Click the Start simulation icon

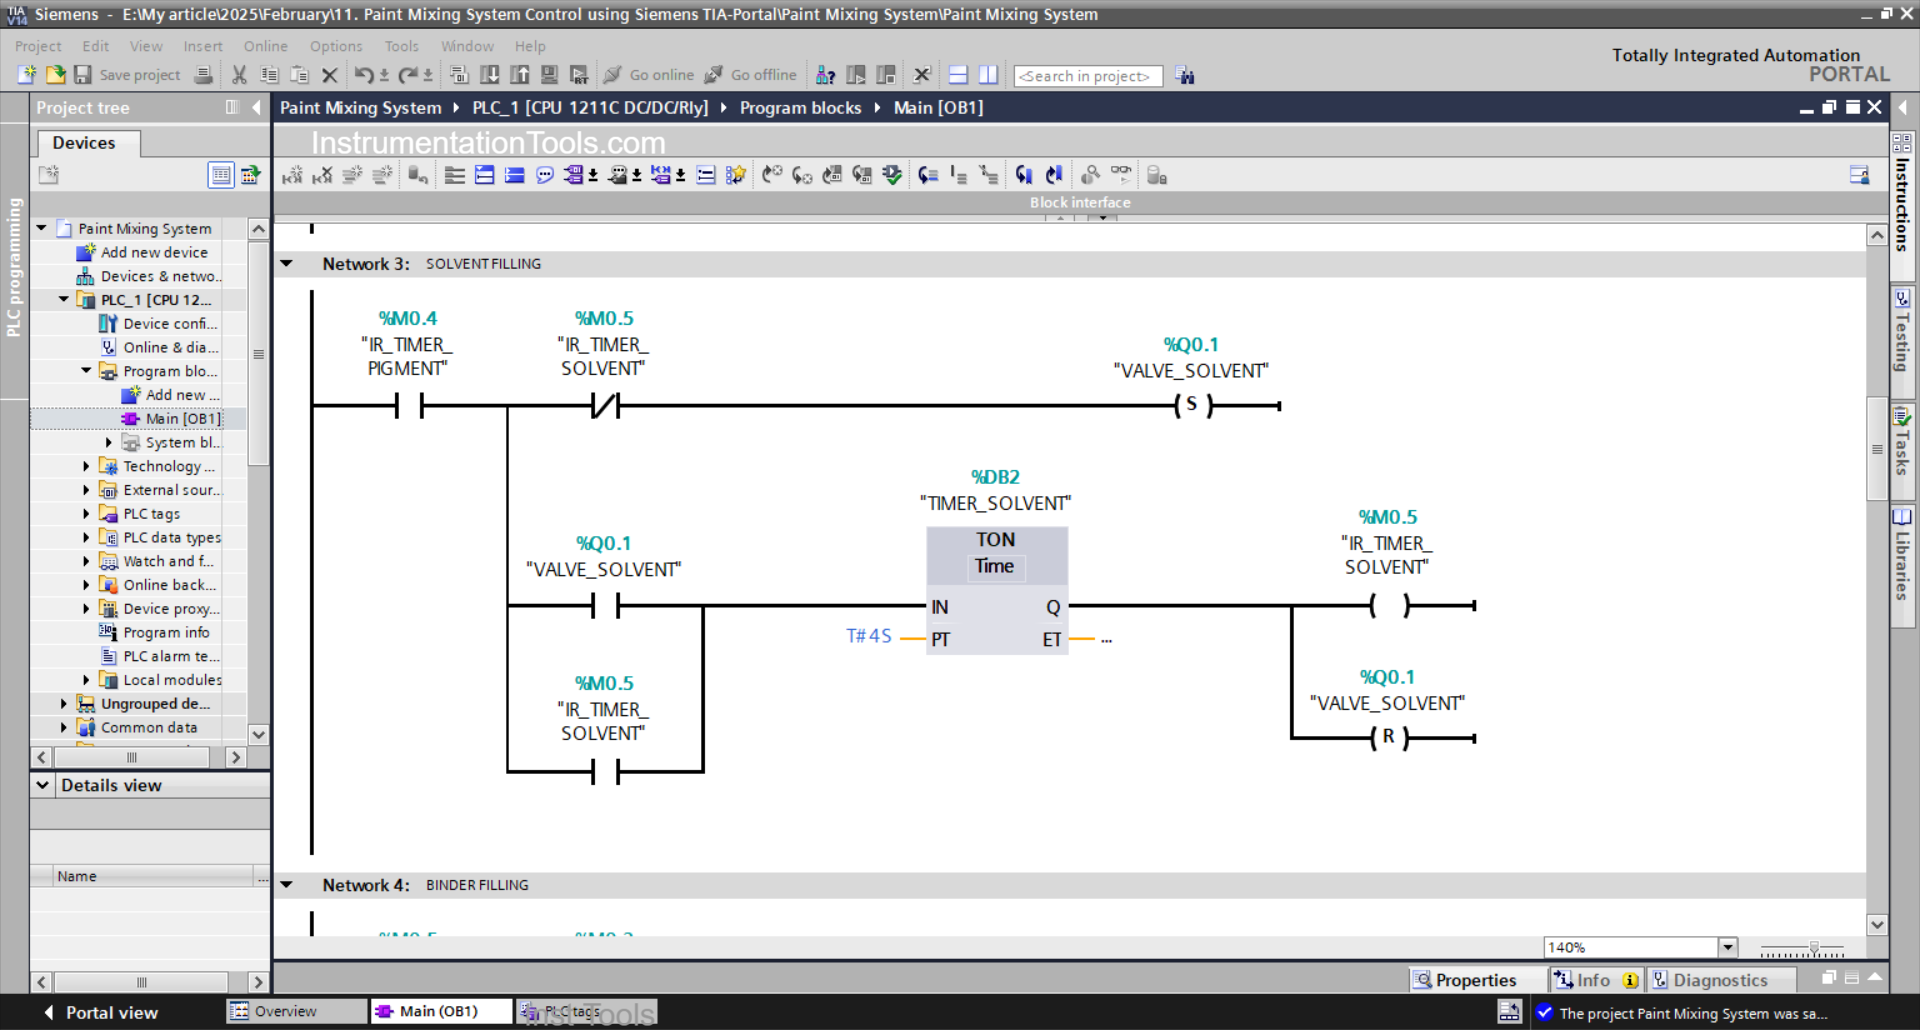(x=549, y=75)
